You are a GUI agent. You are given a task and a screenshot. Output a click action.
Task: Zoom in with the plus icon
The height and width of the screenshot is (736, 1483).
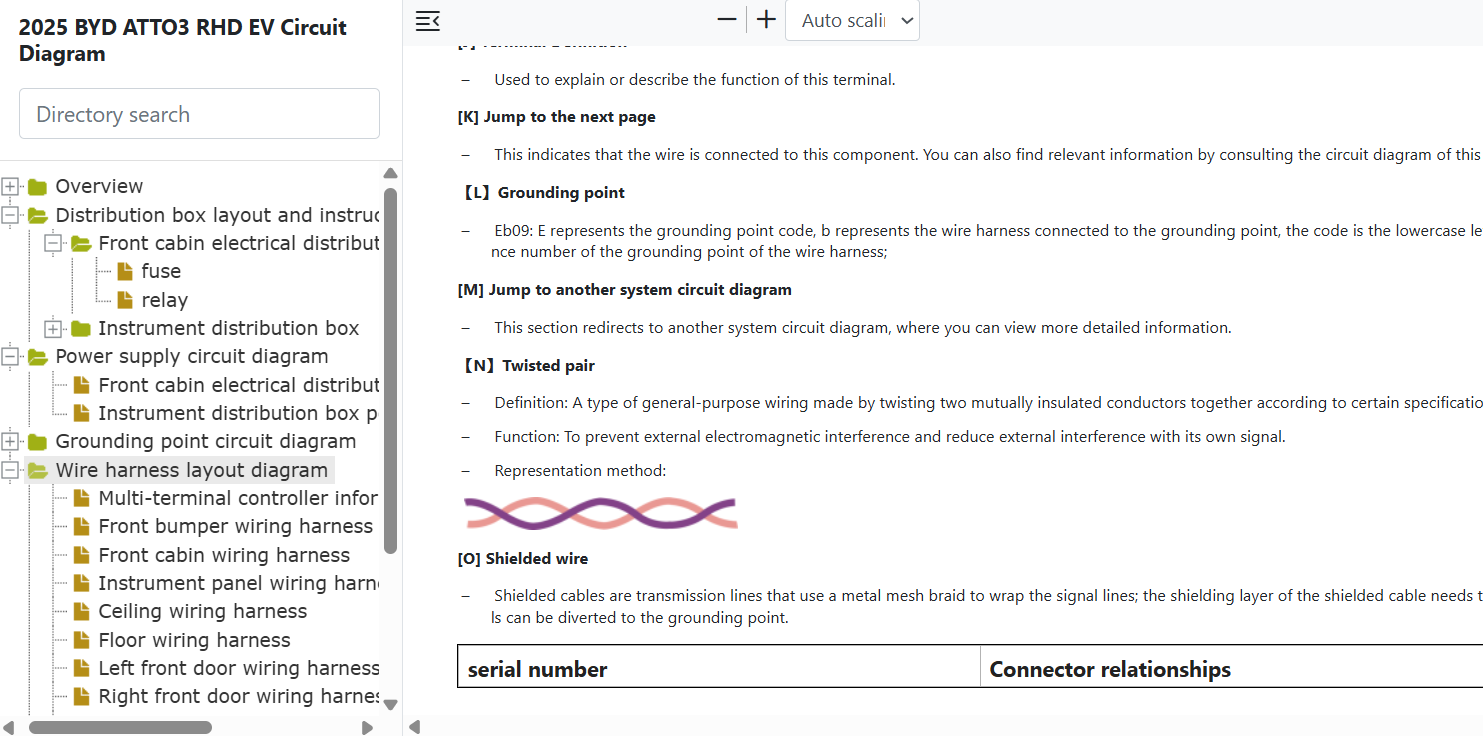point(766,19)
